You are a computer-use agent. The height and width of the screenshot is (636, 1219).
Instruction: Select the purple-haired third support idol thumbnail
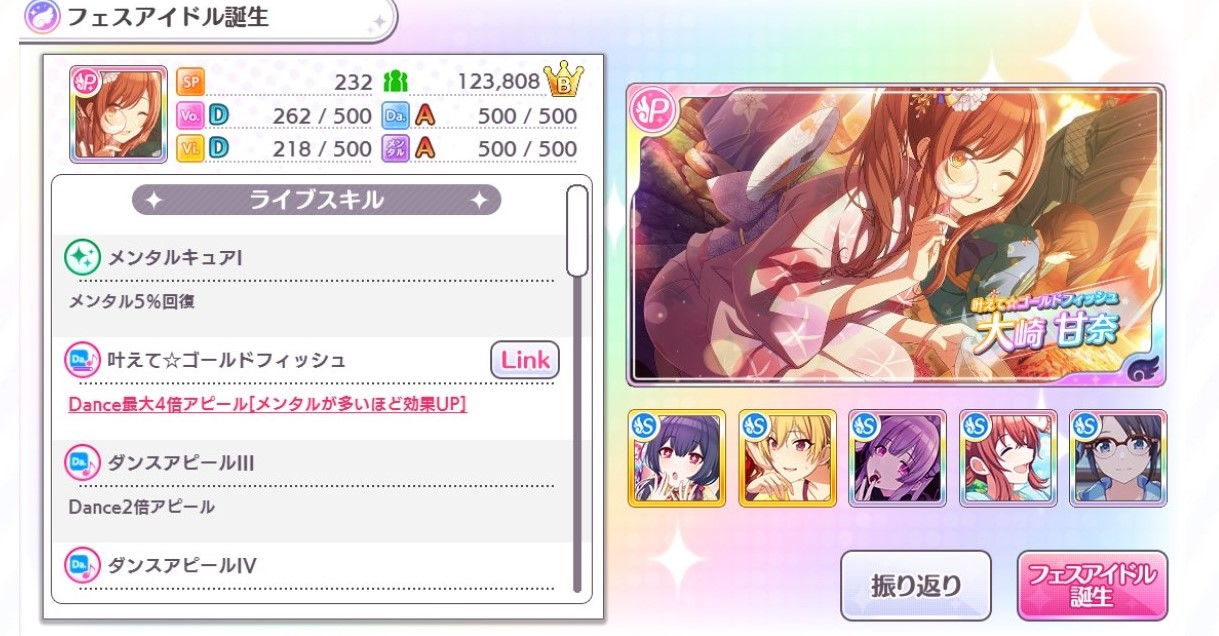coord(897,458)
